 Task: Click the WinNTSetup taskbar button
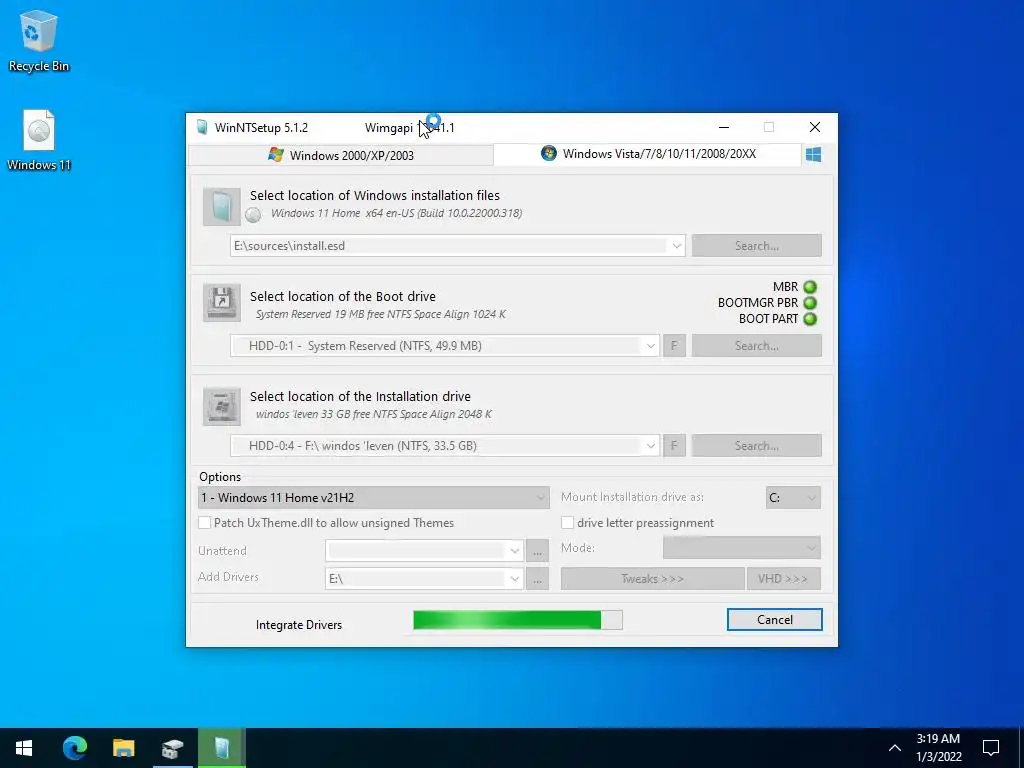point(222,748)
